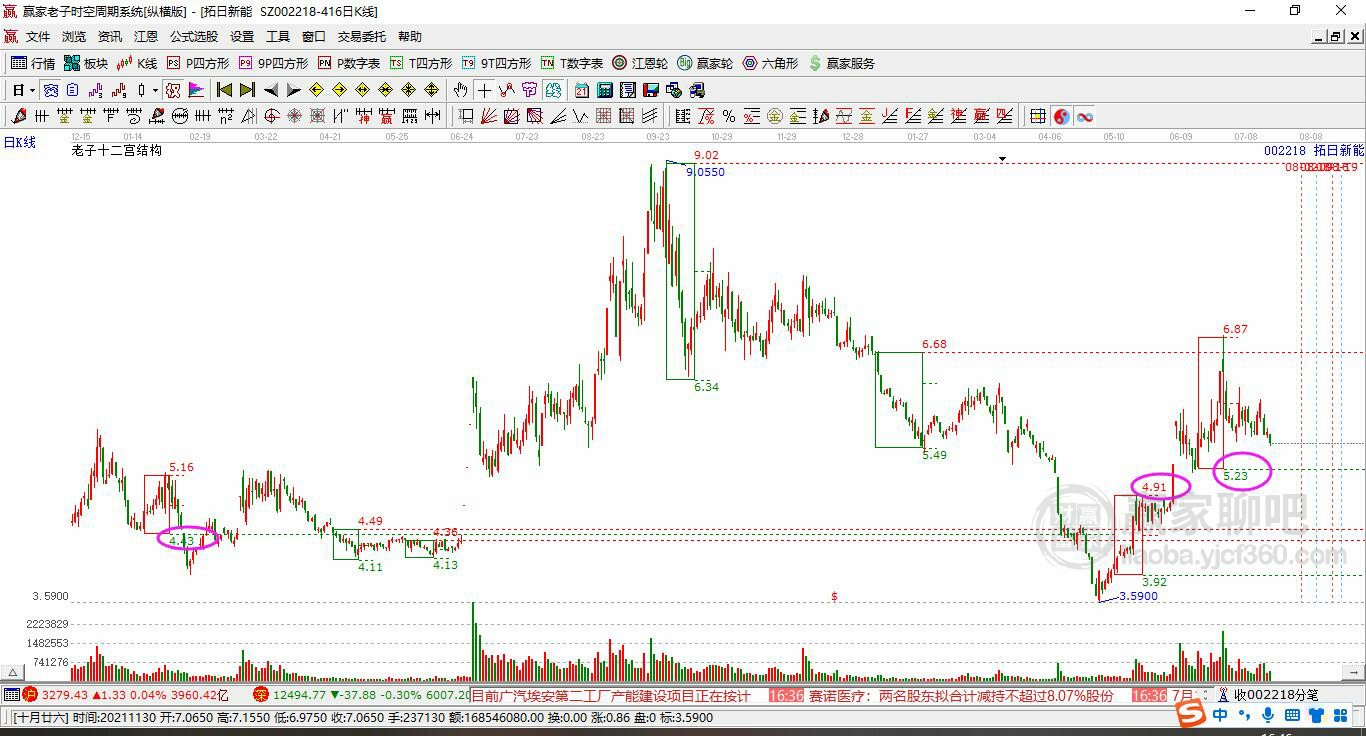Click the calendar date icon
Screen dimensions: 1366x736
click(581, 90)
